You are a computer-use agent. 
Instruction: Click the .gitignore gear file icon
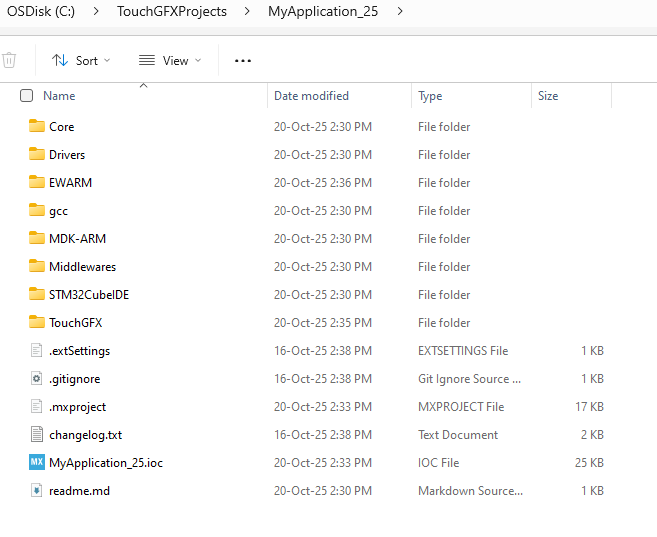pyautogui.click(x=36, y=378)
